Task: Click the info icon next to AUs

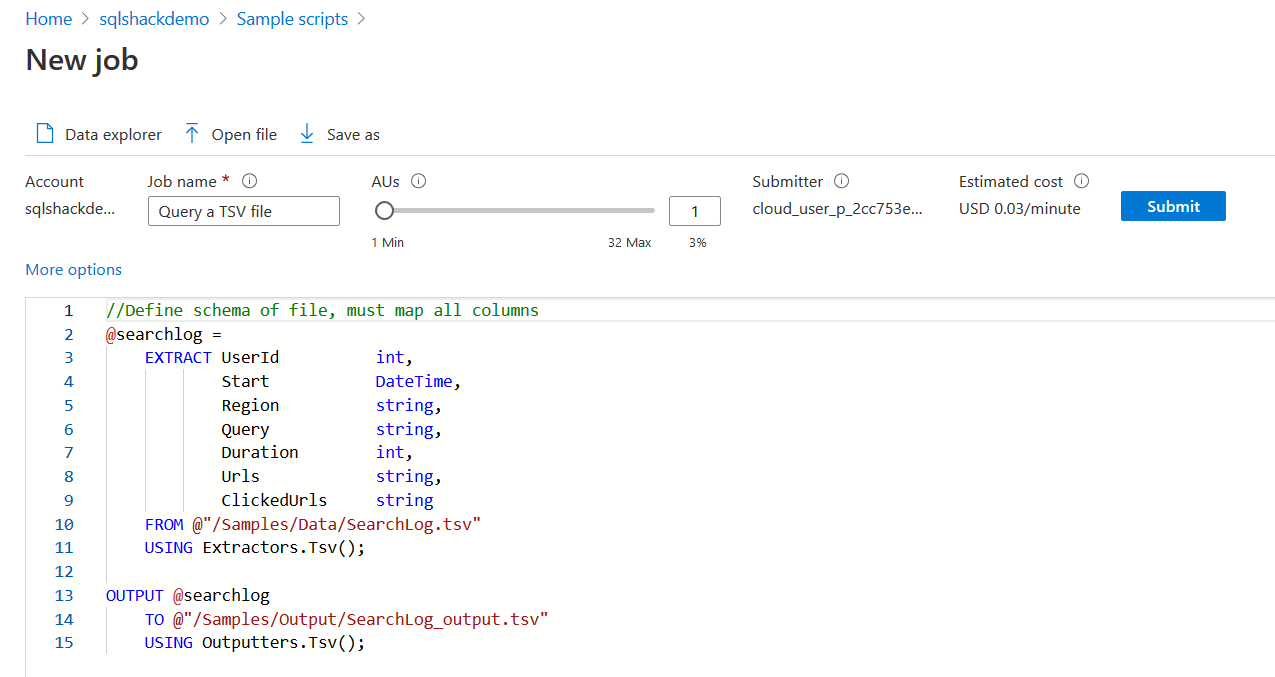Action: click(419, 181)
